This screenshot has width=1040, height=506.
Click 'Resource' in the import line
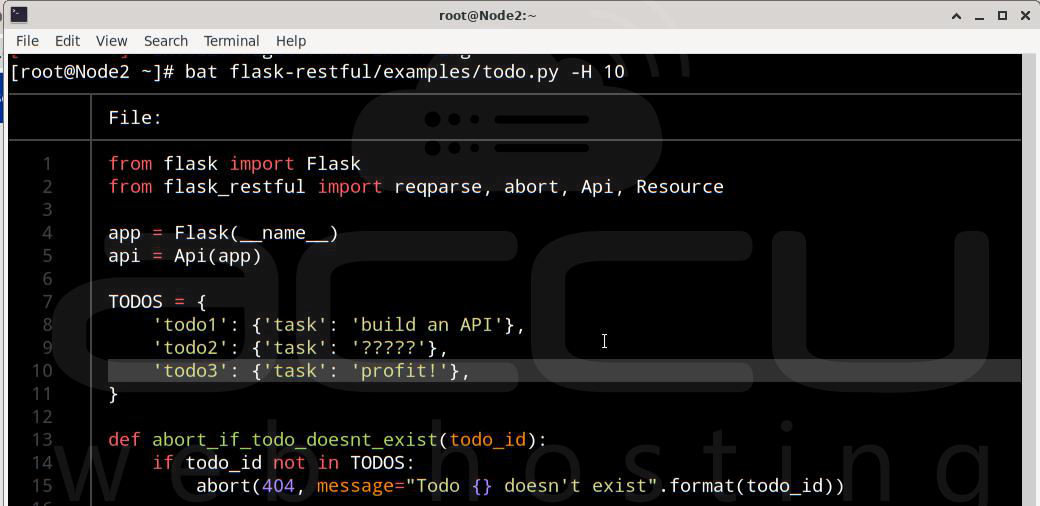(680, 186)
